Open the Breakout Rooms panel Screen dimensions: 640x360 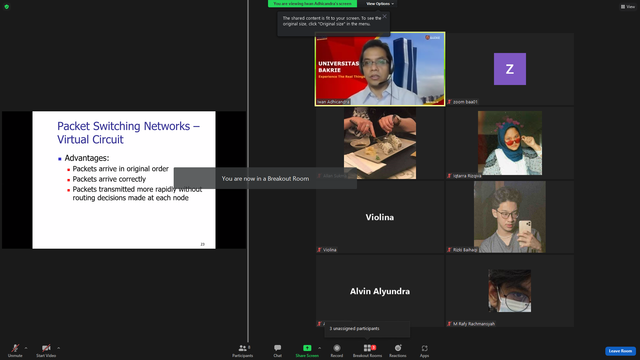367,350
